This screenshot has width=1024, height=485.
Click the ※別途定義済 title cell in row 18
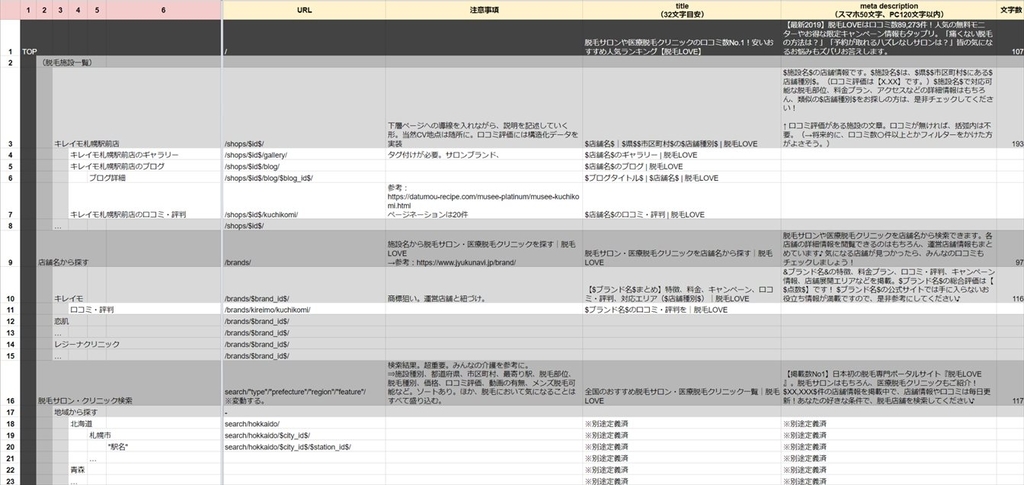[x=681, y=424]
